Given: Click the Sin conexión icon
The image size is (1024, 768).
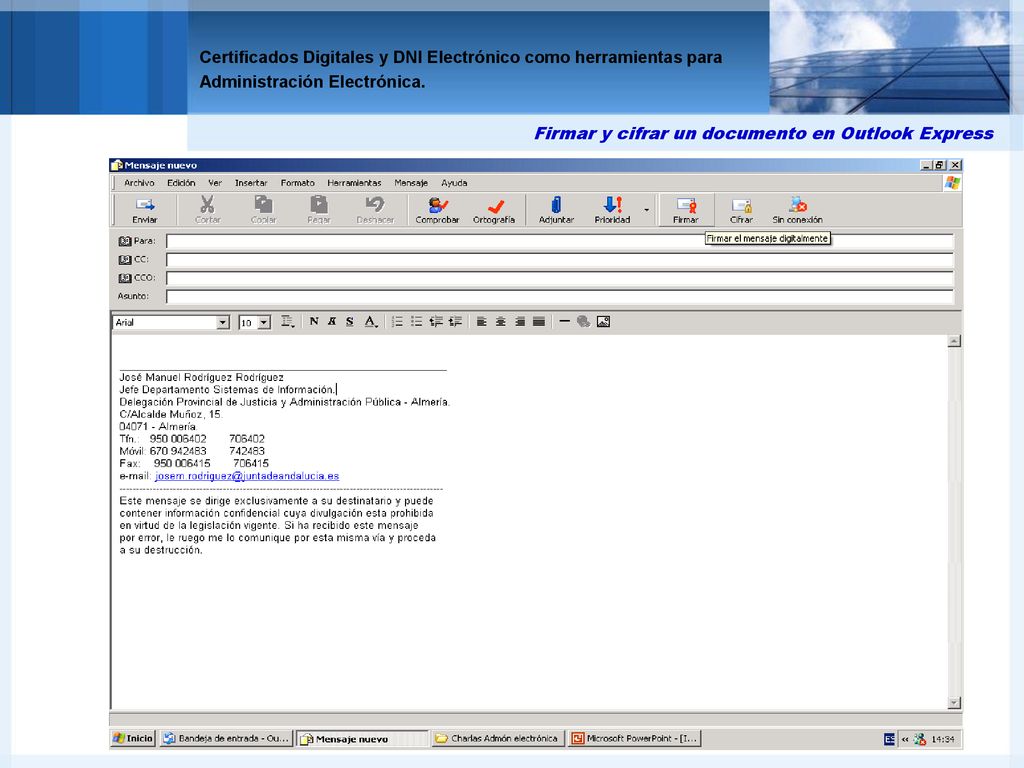Looking at the screenshot, I should [x=797, y=210].
